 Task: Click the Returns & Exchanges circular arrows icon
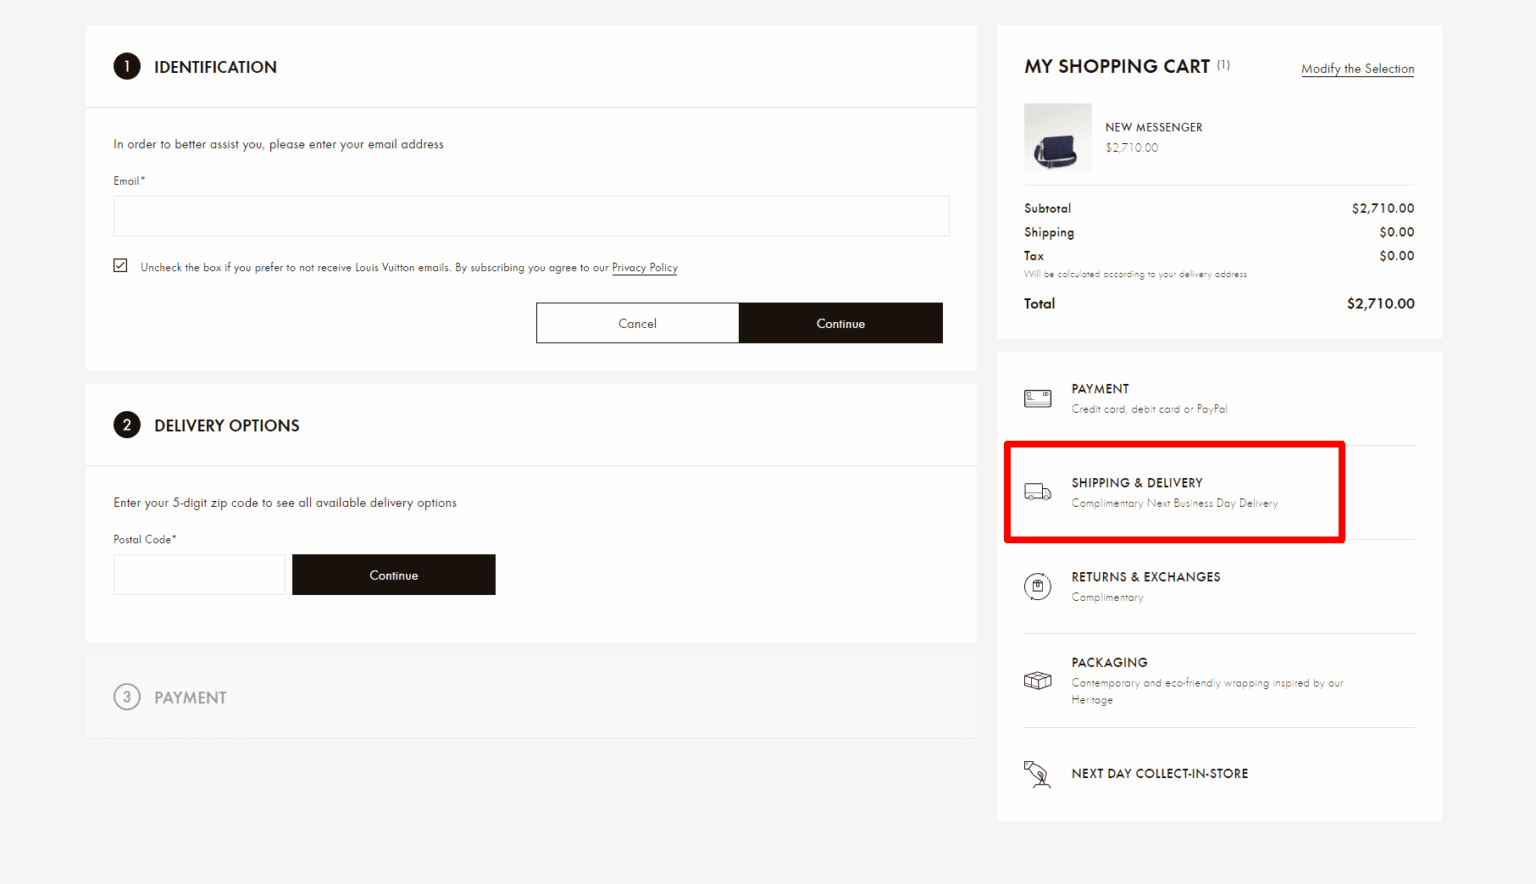(1037, 587)
